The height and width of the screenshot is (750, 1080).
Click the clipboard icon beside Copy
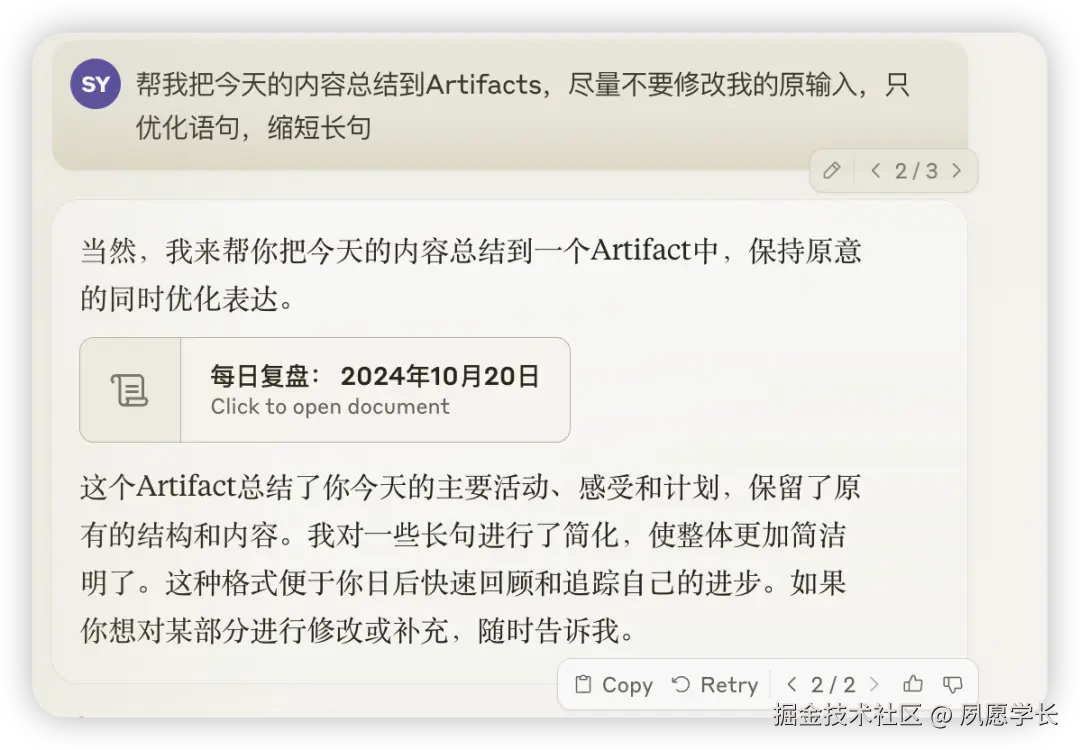583,684
